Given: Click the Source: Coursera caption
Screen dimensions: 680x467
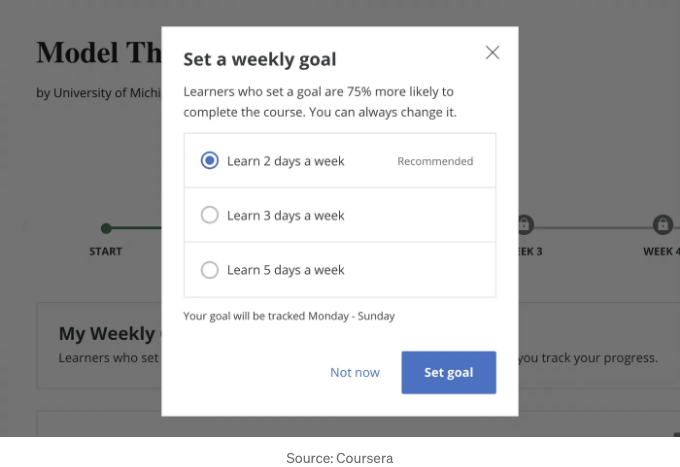Looking at the screenshot, I should [340, 458].
